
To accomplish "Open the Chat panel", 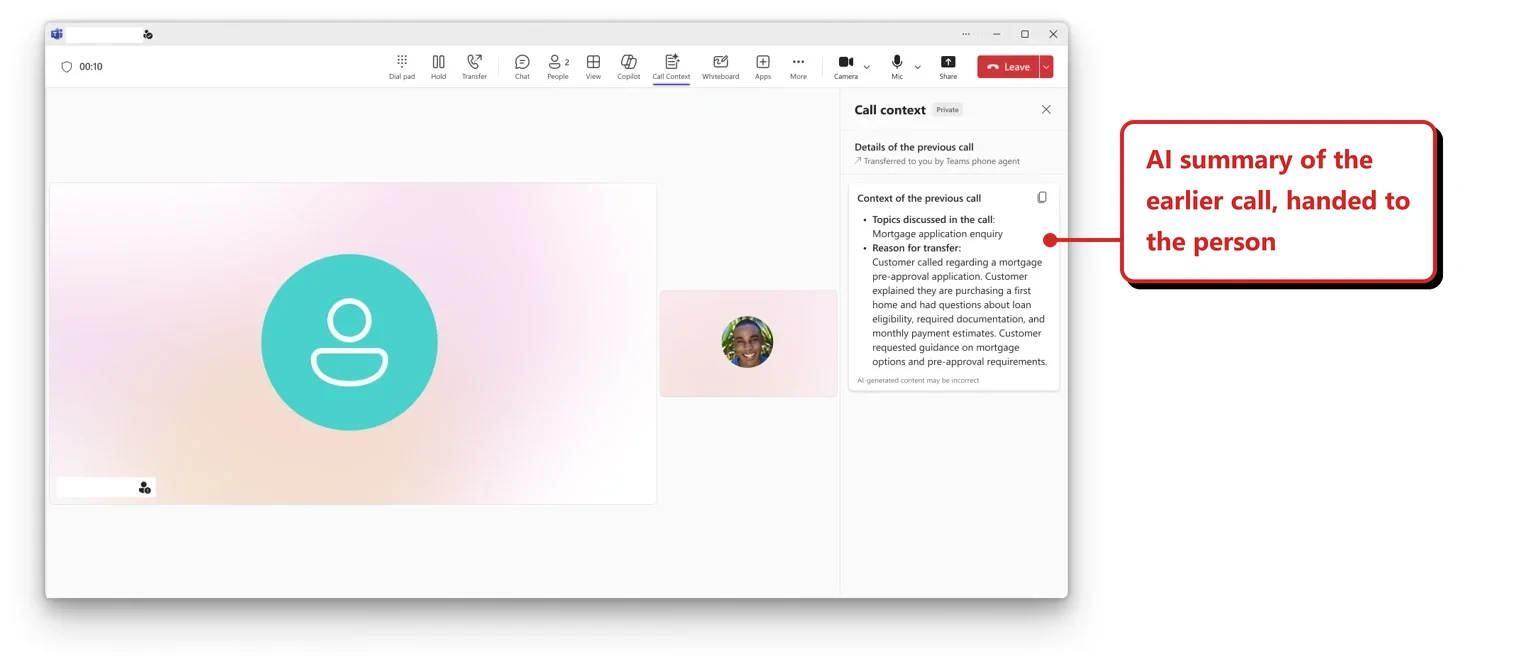I will click(x=522, y=66).
